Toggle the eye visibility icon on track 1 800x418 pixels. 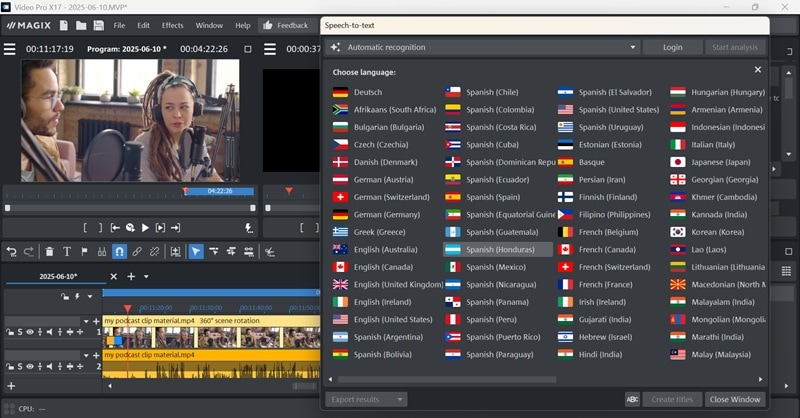(x=30, y=332)
